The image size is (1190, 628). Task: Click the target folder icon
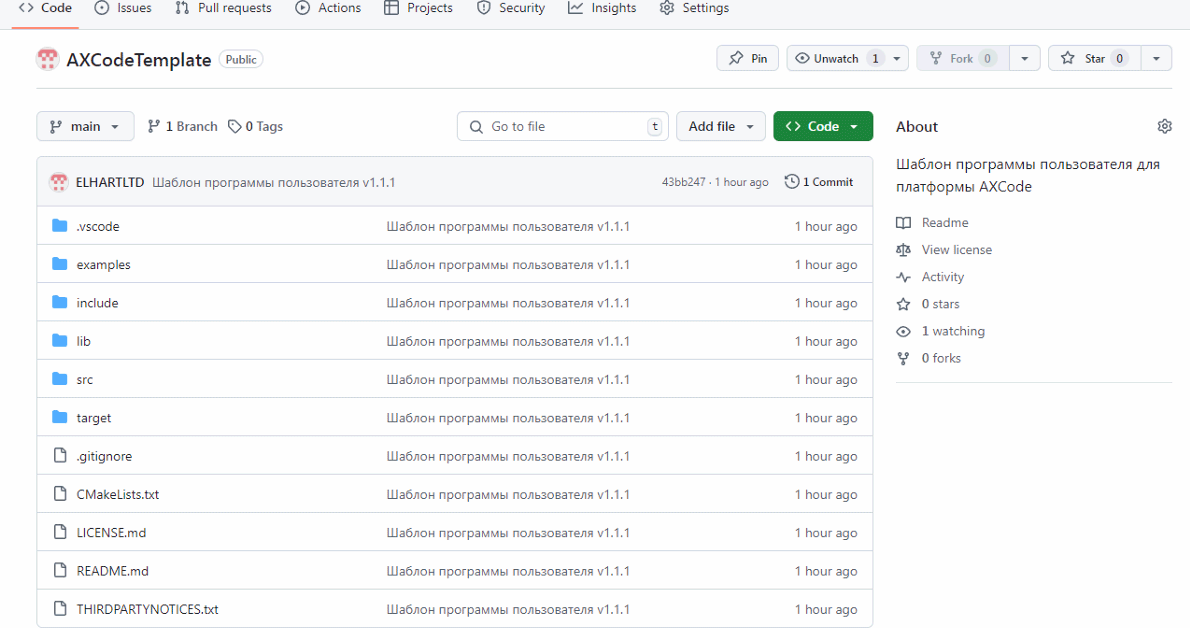tap(60, 417)
